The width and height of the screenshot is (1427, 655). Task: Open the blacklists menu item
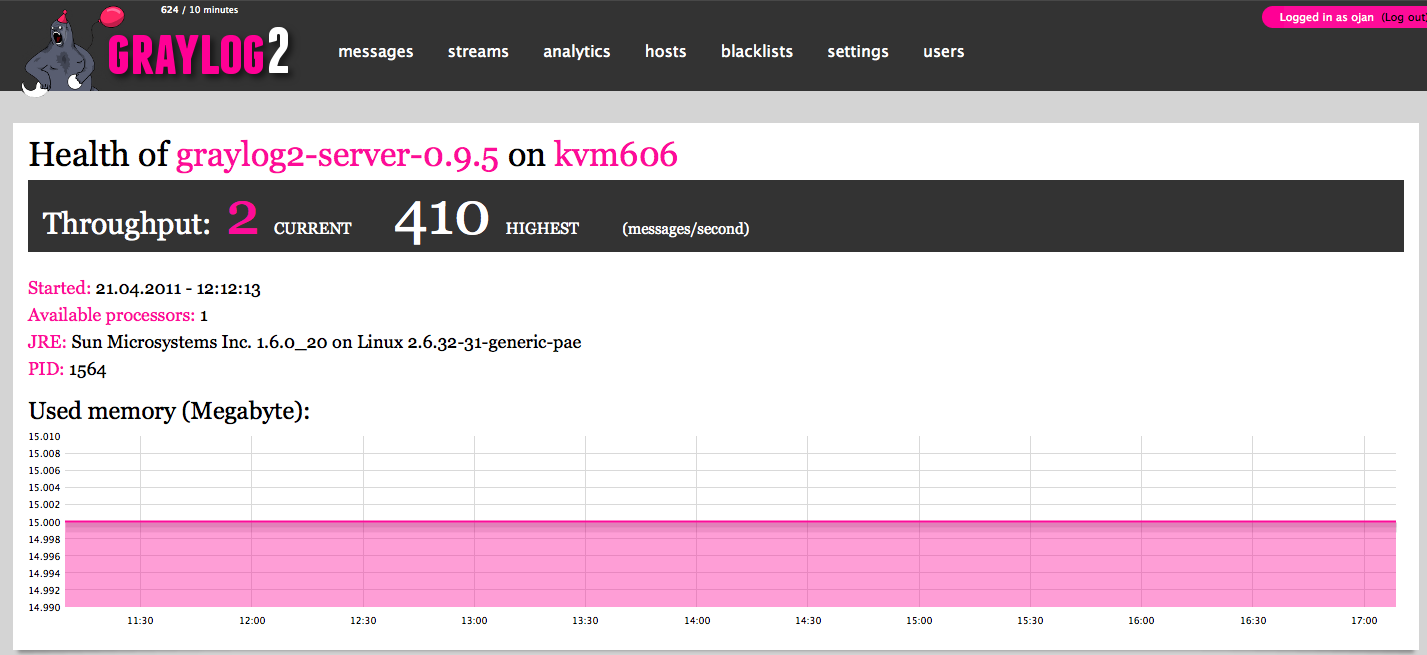point(757,52)
